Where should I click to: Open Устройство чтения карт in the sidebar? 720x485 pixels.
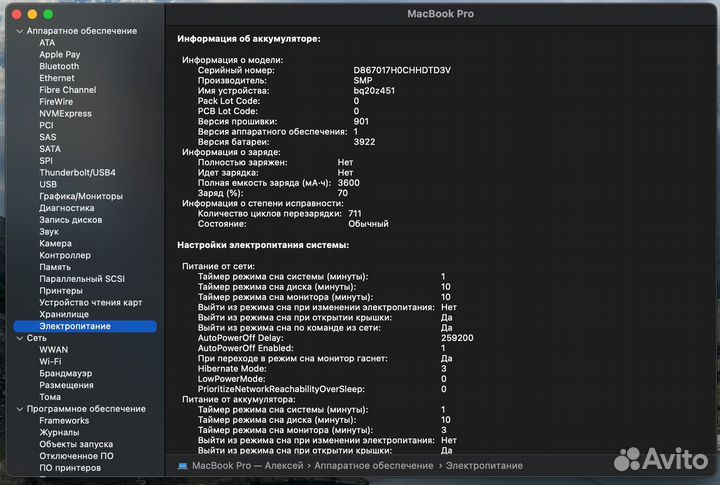90,303
